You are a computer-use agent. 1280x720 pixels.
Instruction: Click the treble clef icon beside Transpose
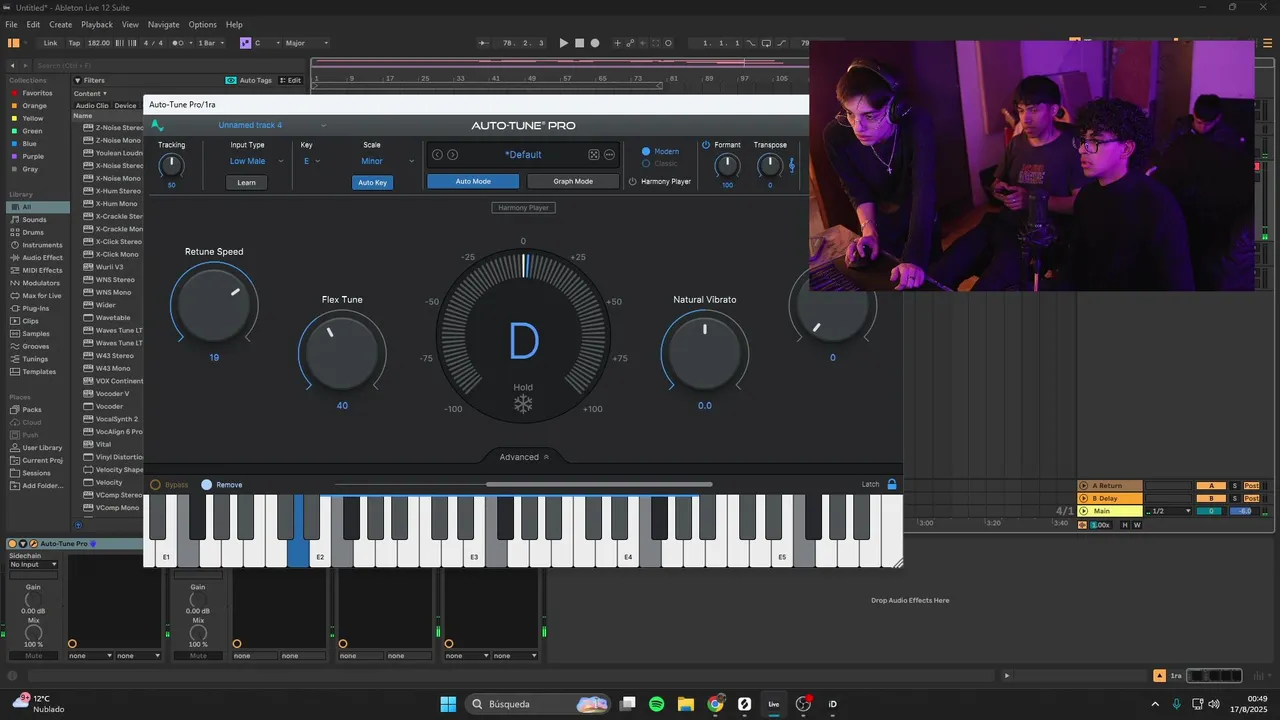point(793,166)
